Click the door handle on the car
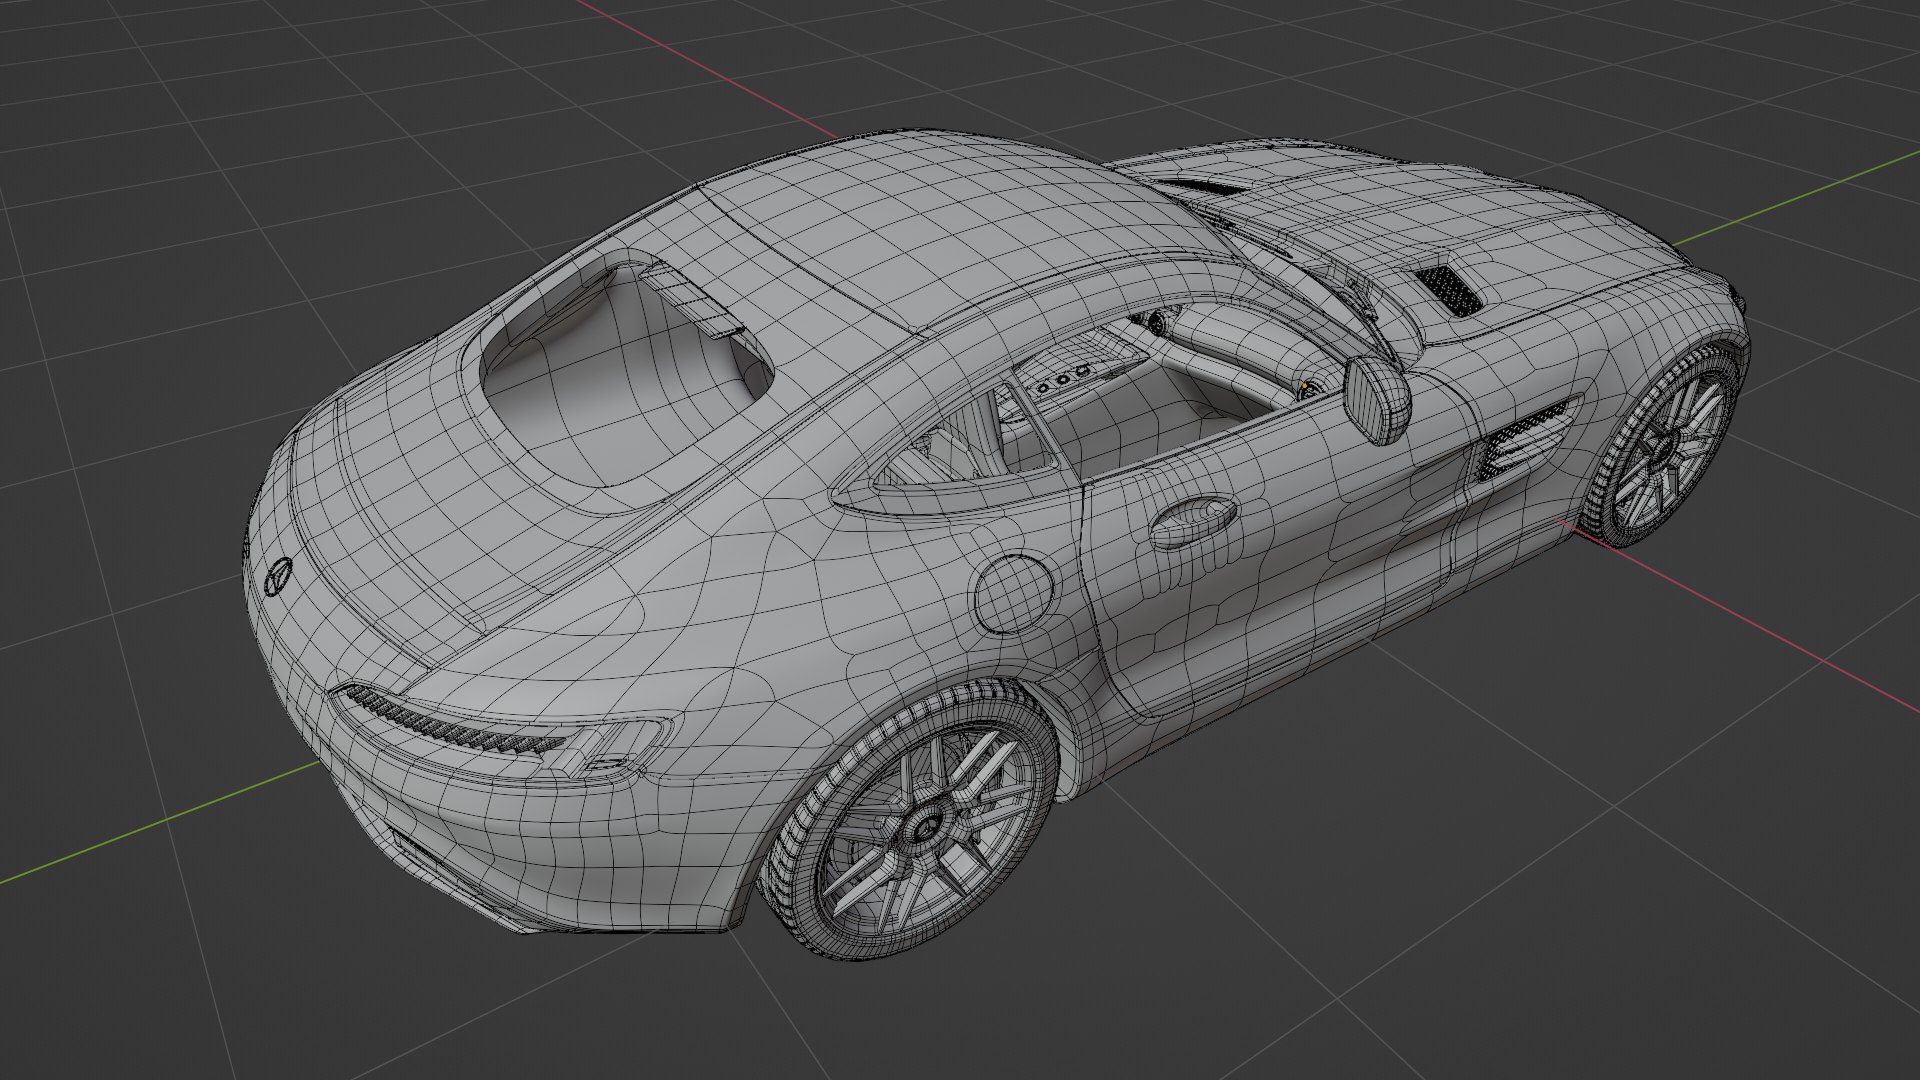Image resolution: width=1920 pixels, height=1080 pixels. (x=1193, y=522)
